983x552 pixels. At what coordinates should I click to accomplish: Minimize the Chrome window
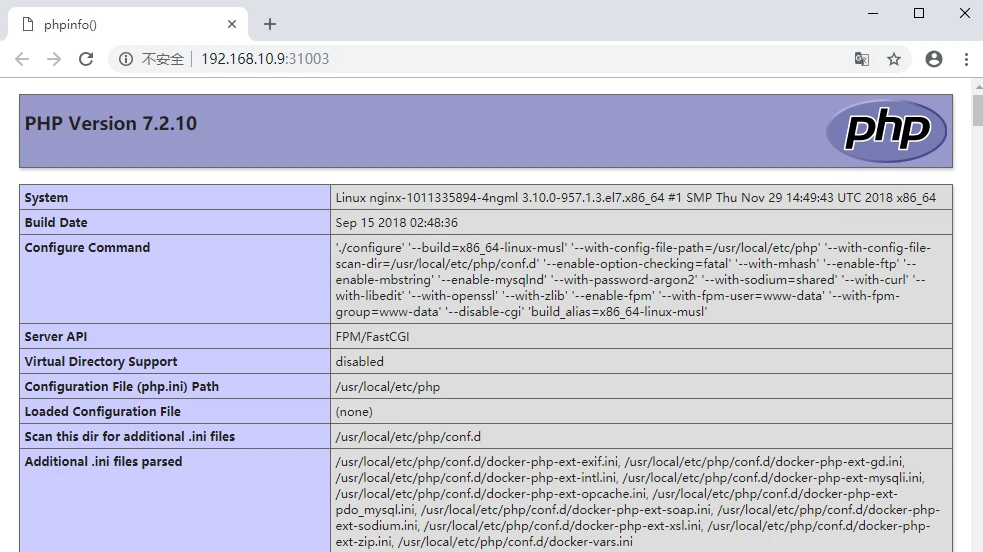coord(873,13)
